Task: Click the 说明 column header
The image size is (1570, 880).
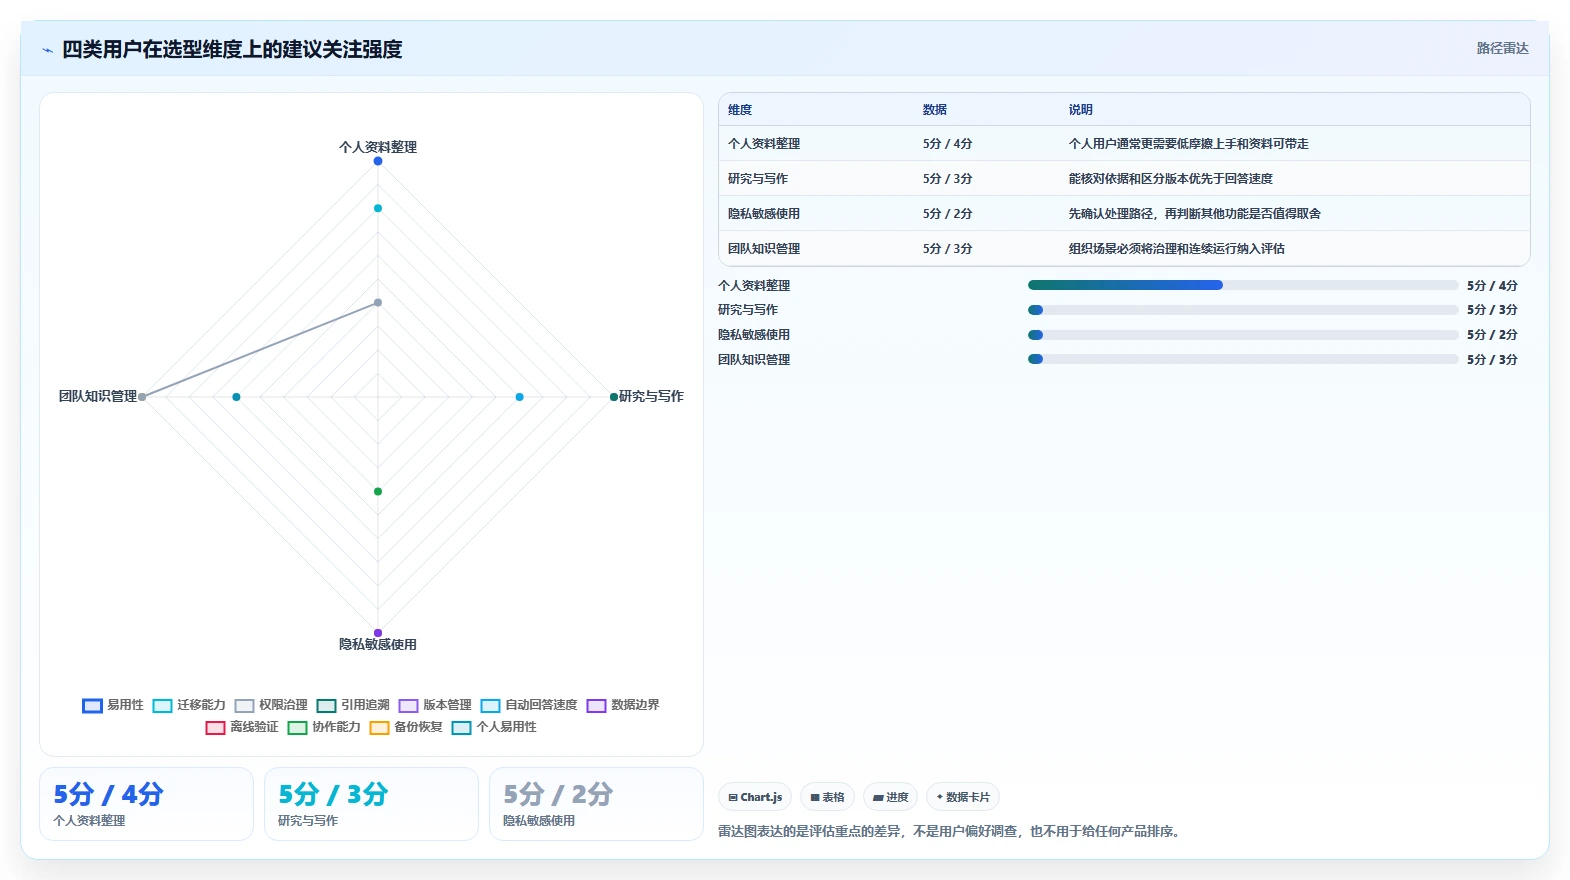Action: tap(1080, 110)
